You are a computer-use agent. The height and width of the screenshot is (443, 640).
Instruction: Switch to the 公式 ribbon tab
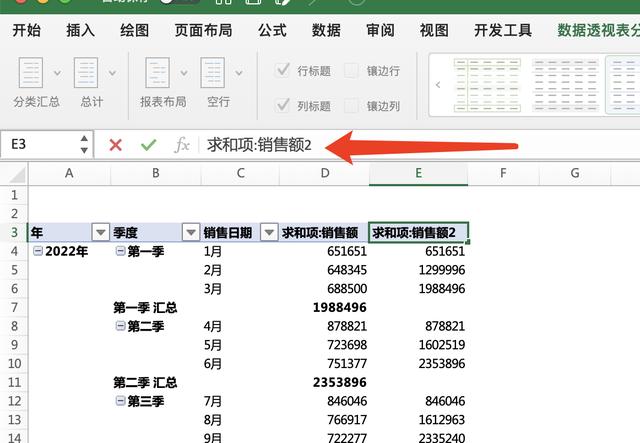(271, 30)
